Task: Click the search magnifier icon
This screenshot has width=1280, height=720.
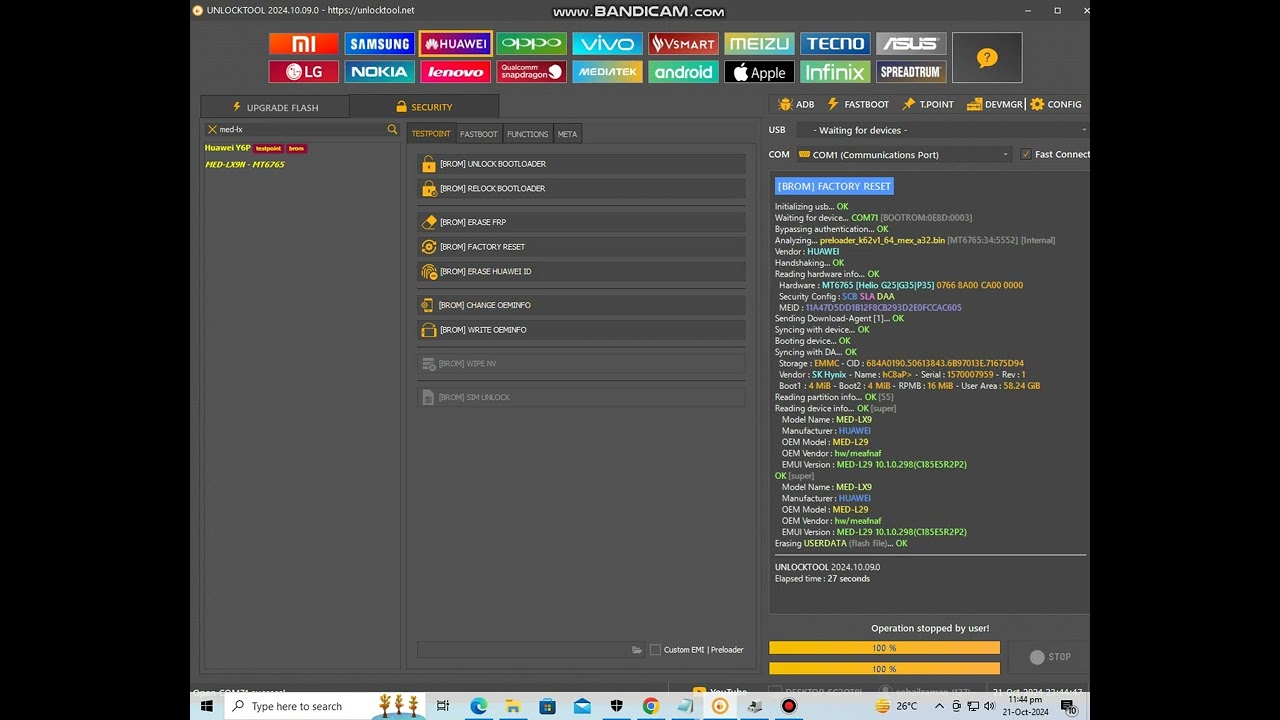Action: 392,129
